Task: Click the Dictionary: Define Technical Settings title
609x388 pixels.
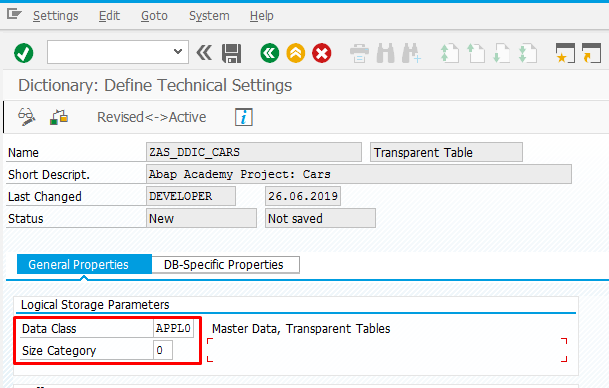Action: coord(155,85)
